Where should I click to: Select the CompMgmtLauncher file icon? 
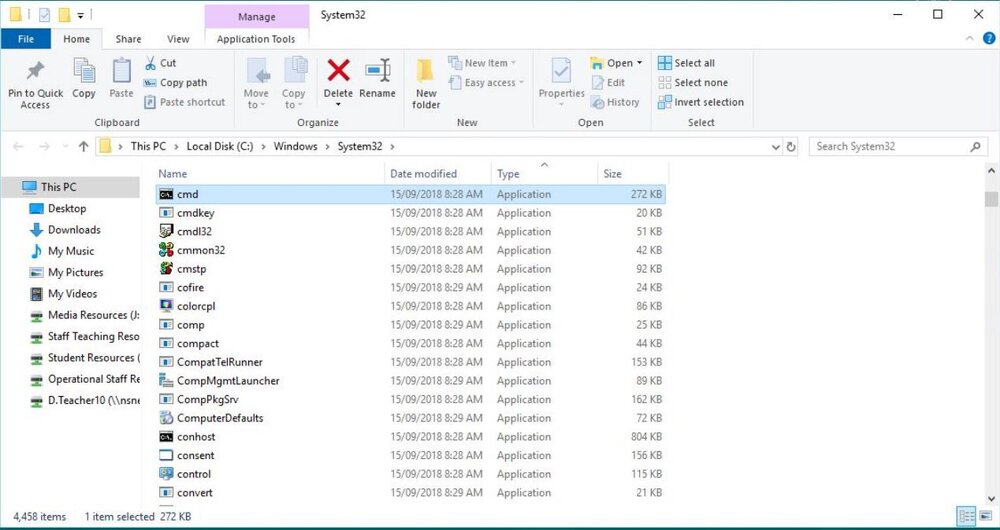click(166, 381)
